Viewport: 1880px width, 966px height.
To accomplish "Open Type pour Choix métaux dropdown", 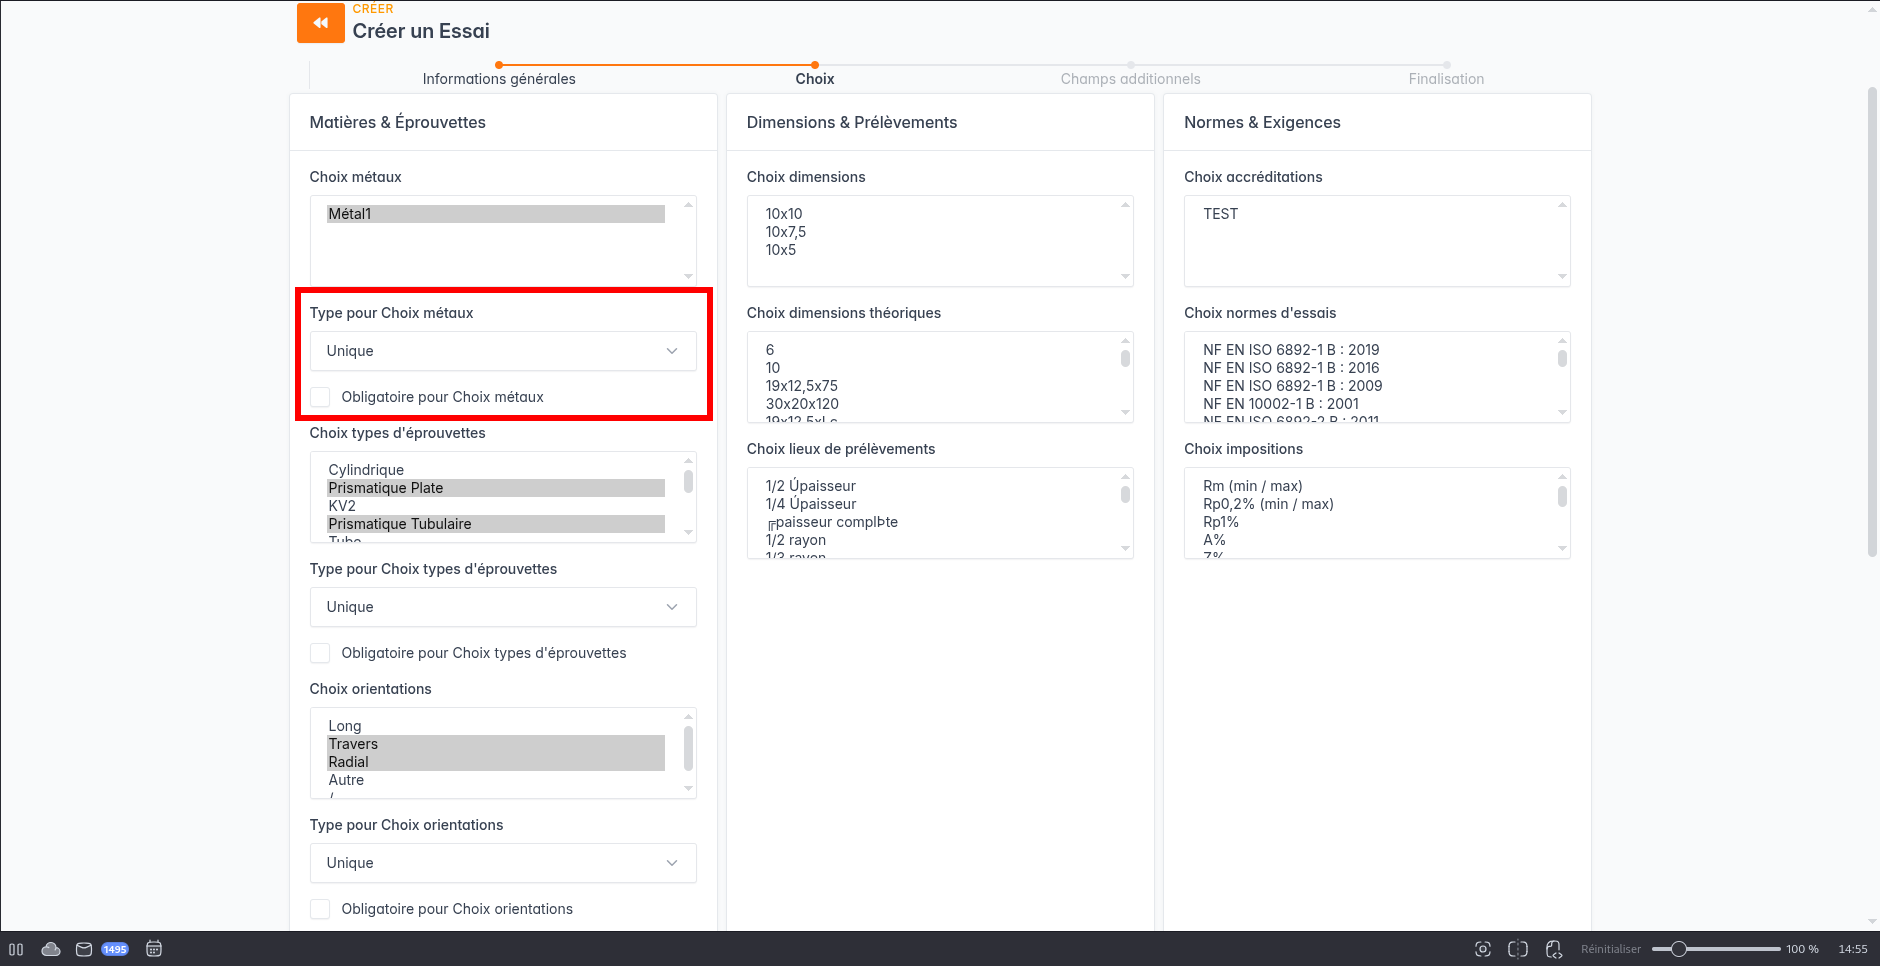I will click(503, 351).
